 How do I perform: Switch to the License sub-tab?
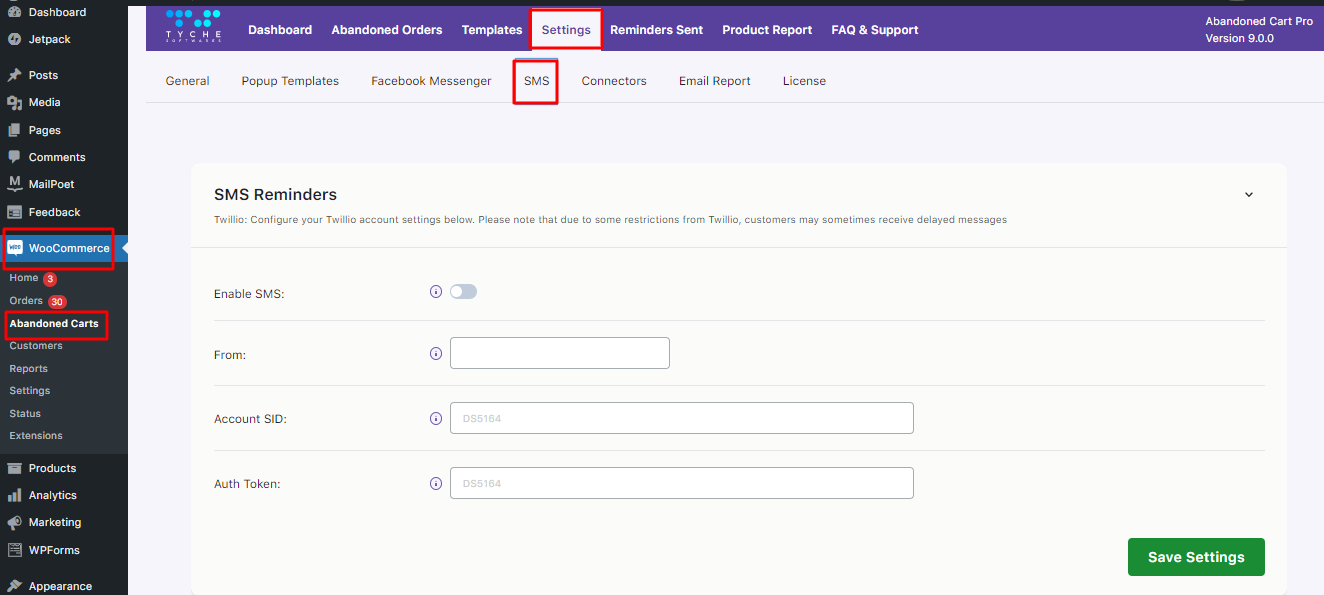point(804,81)
